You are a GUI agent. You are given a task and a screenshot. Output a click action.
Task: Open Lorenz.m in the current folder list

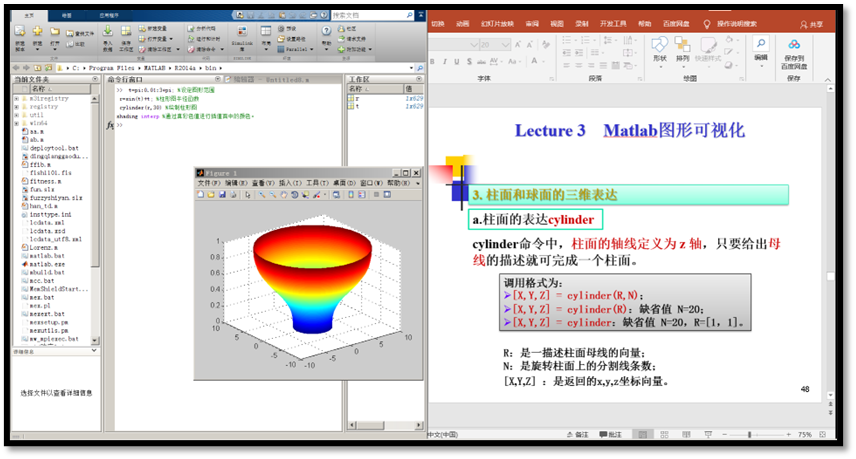point(42,247)
